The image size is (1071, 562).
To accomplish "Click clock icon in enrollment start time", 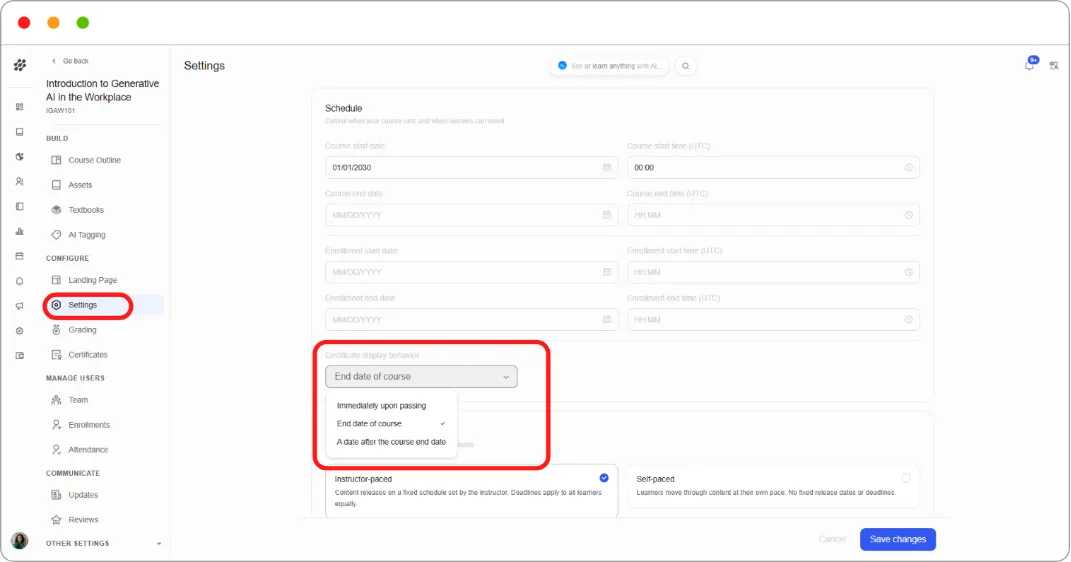I will click(x=908, y=272).
